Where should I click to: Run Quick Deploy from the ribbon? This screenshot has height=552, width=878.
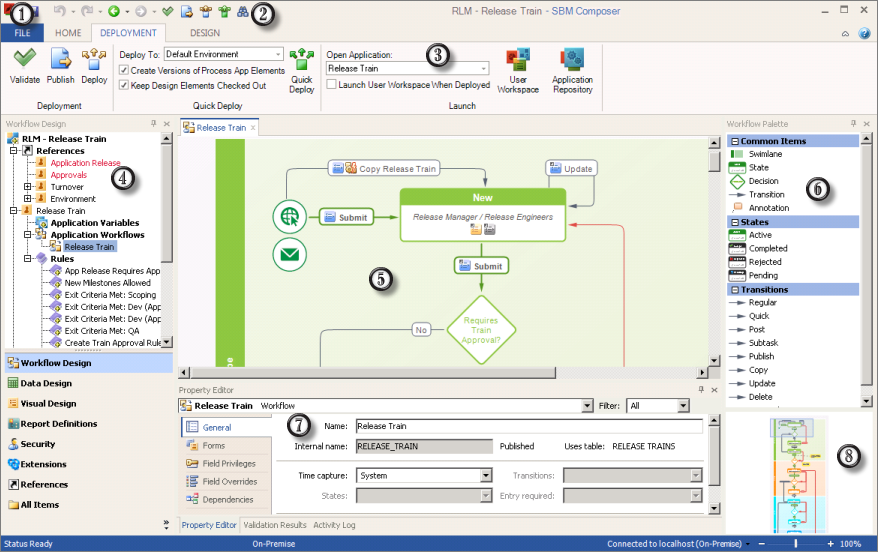point(302,70)
